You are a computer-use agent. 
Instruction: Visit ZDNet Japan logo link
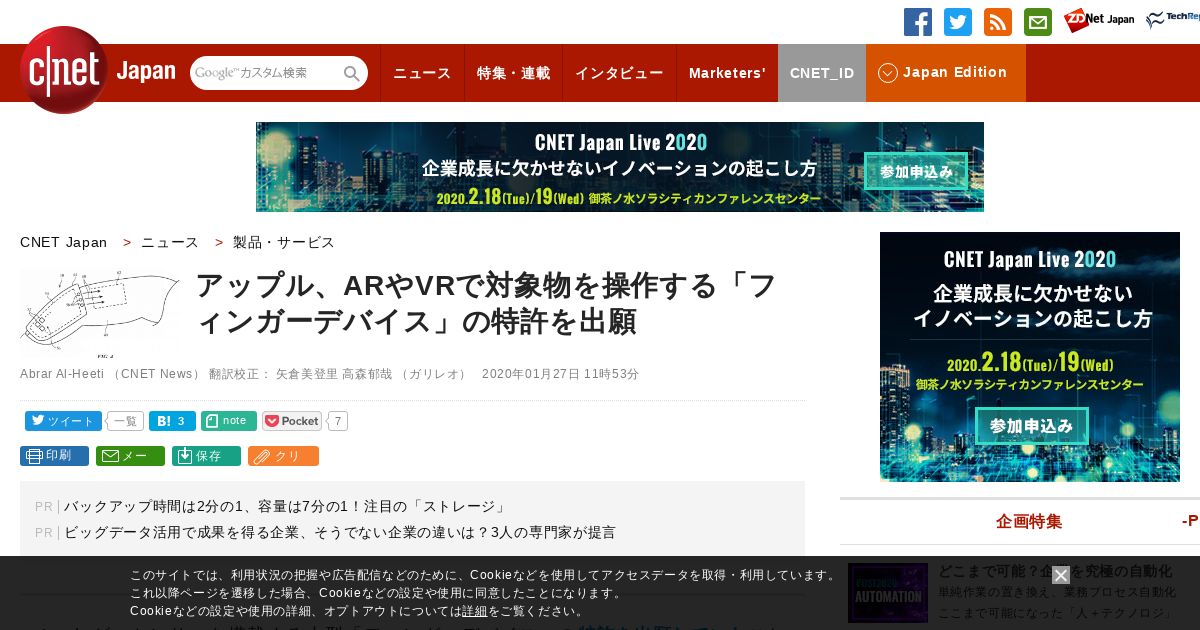[x=1099, y=21]
